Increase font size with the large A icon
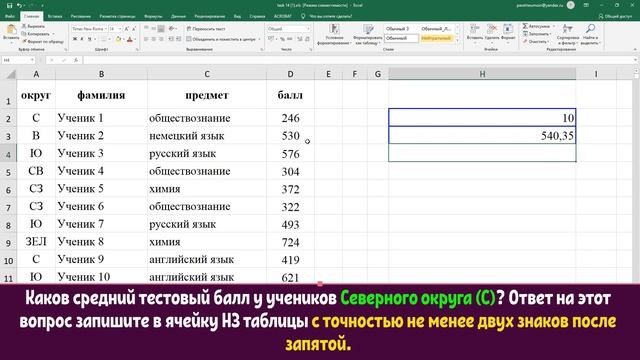 127,29
